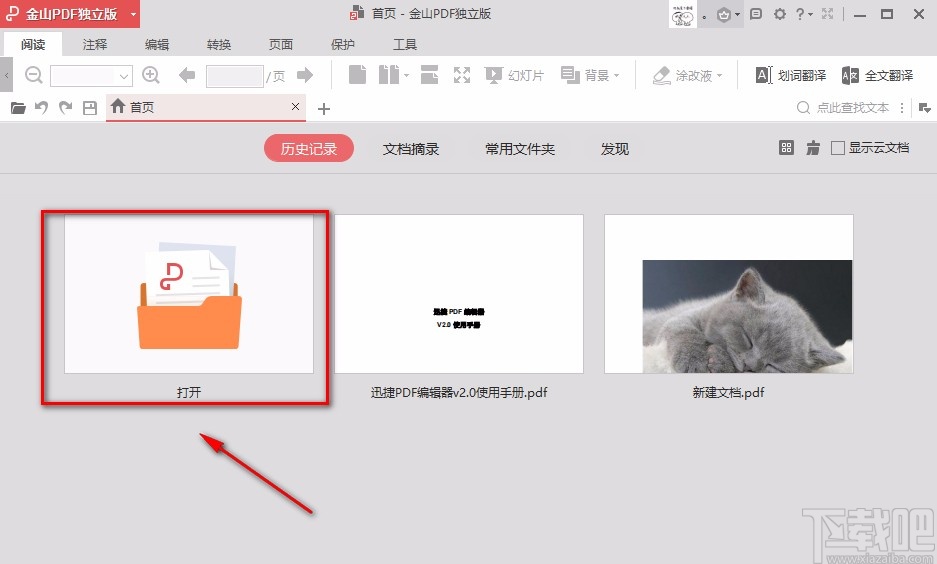The height and width of the screenshot is (564, 937).
Task: Click the 打开 label text
Action: [189, 393]
